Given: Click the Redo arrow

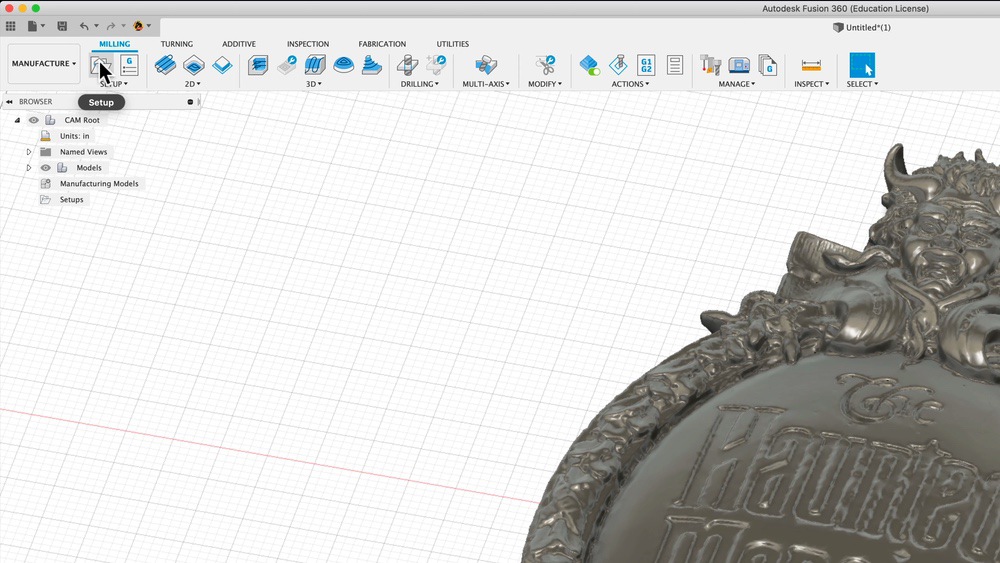Looking at the screenshot, I should (x=111, y=26).
